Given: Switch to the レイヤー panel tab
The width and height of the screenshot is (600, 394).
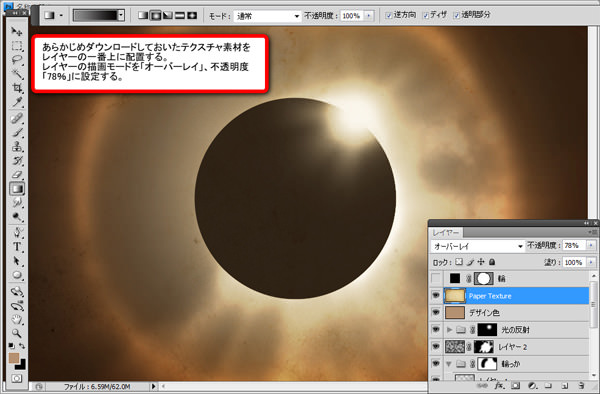Looking at the screenshot, I should 446,232.
